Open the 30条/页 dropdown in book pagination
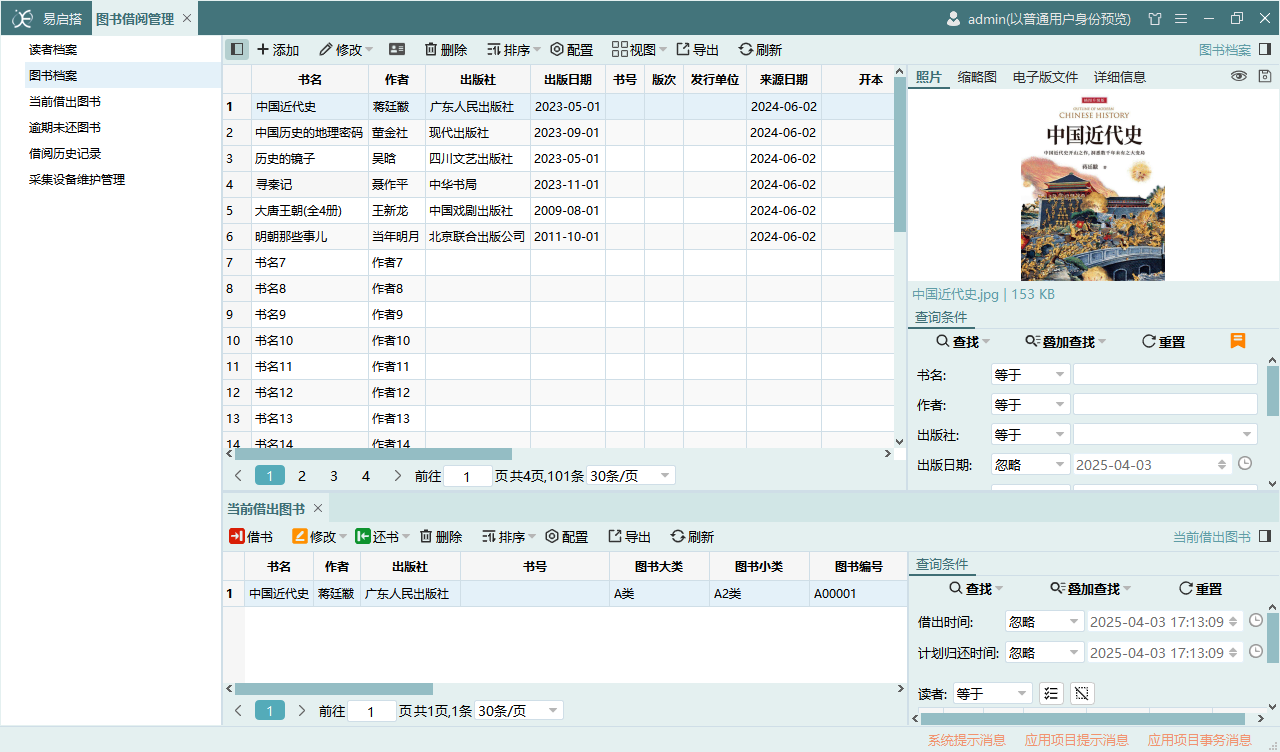The height and width of the screenshot is (752, 1280). pos(631,476)
